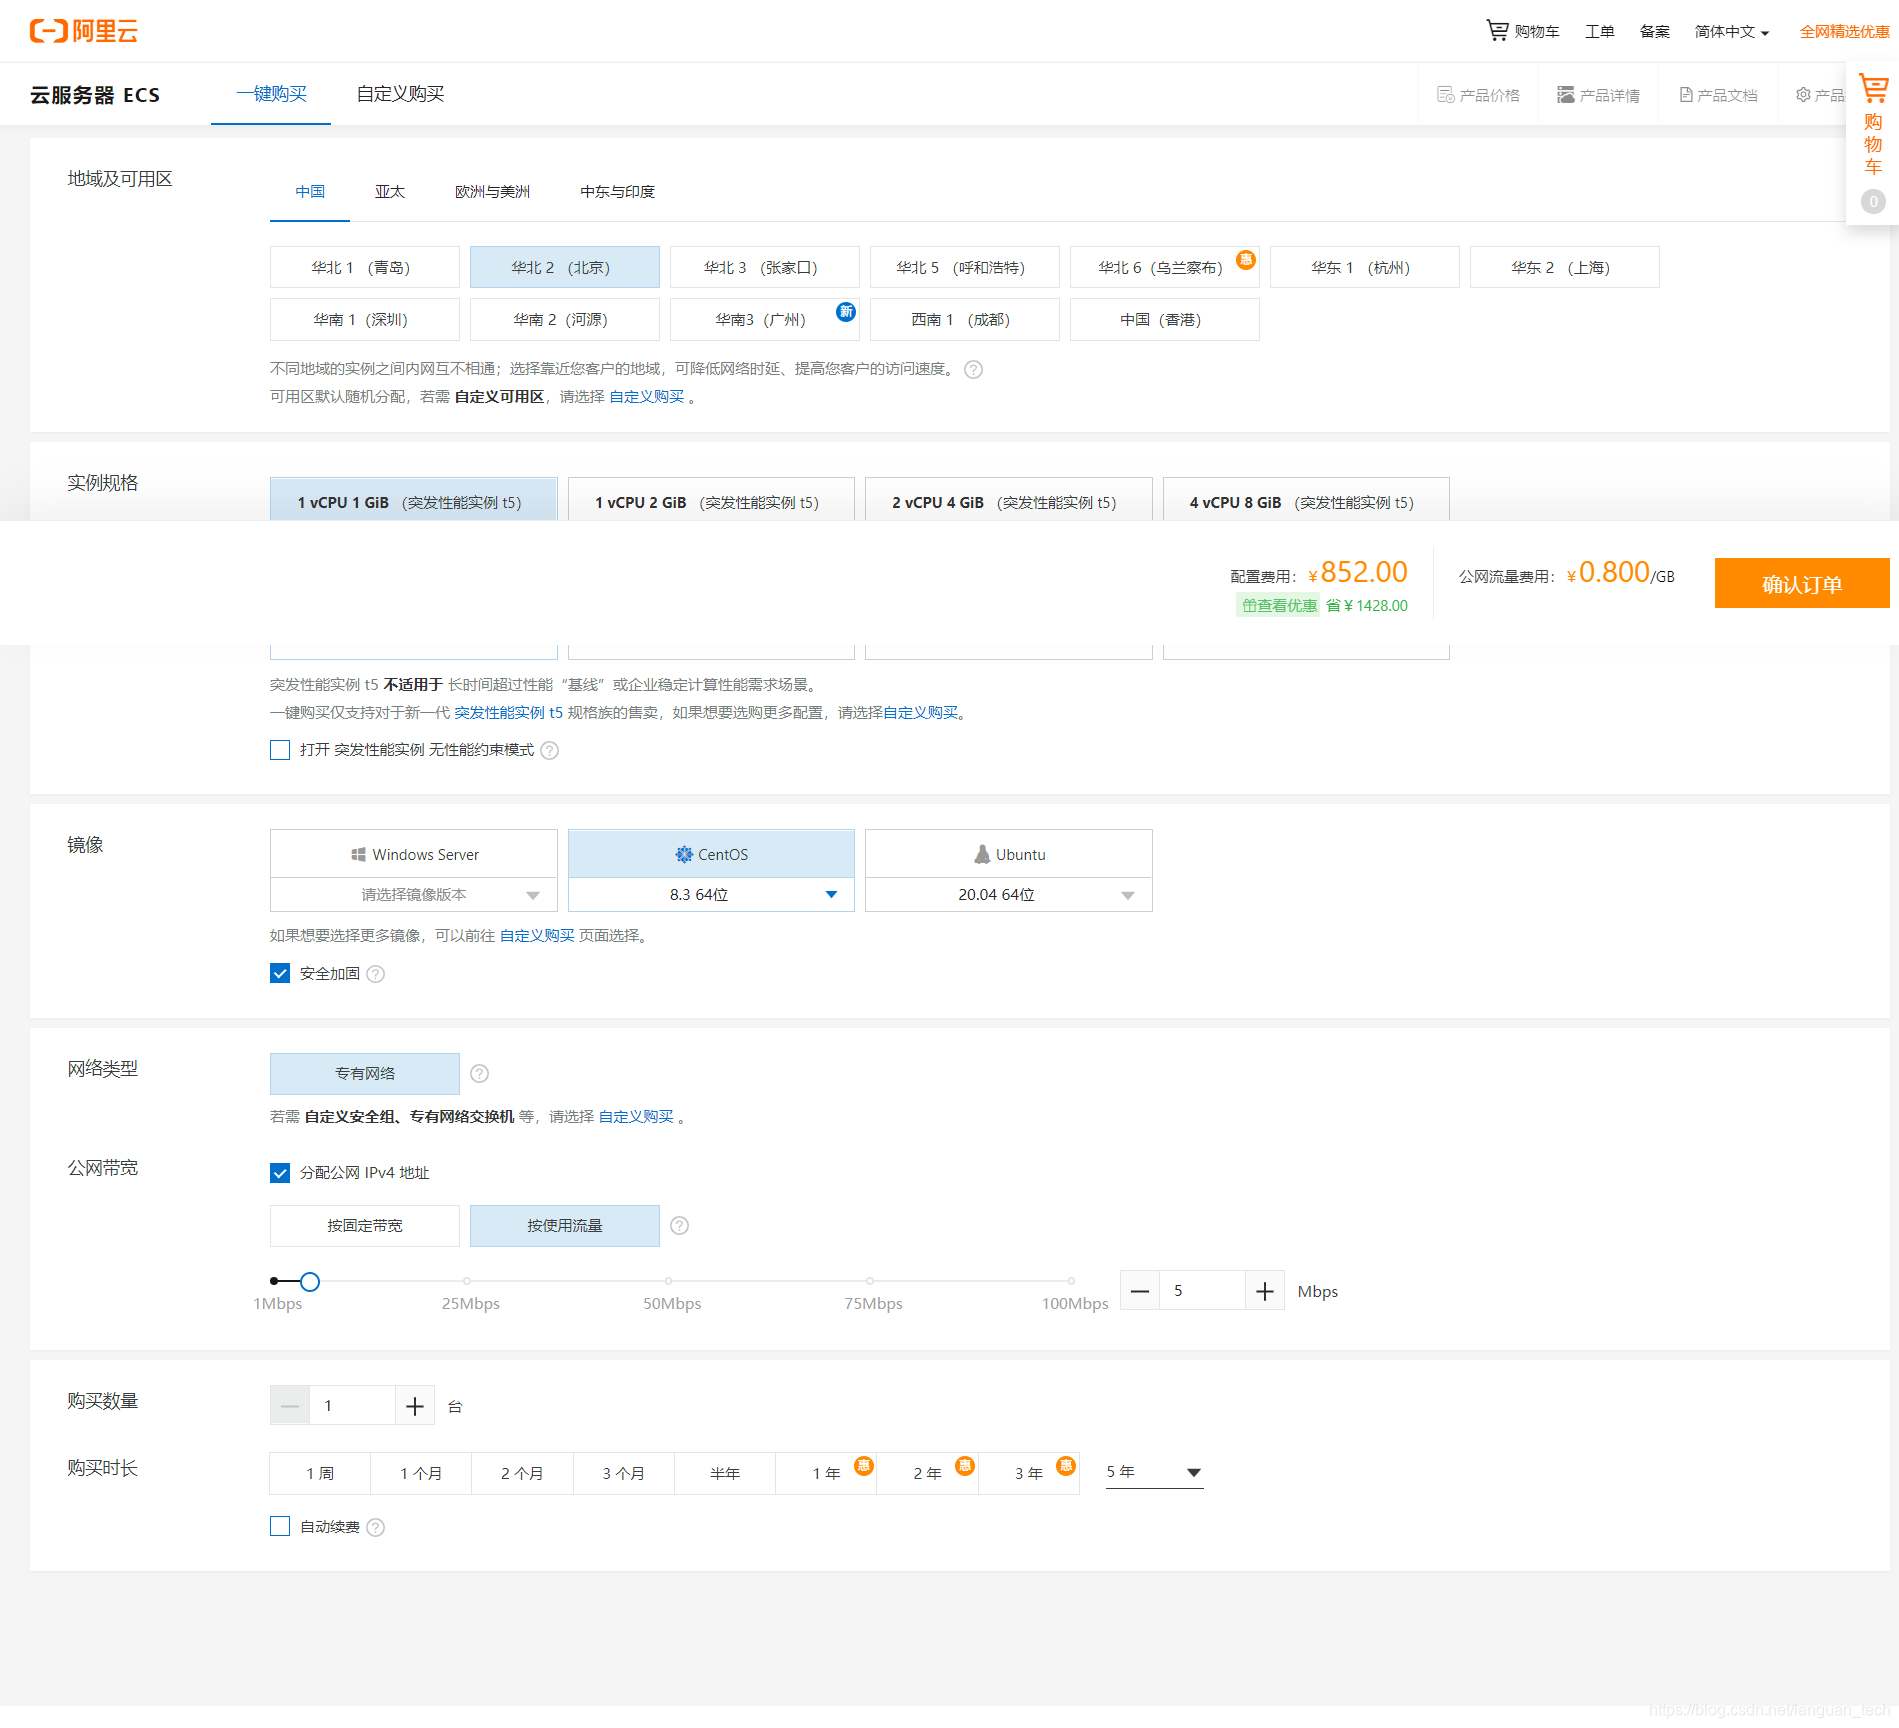Toggle the 安全加固 checkbox
This screenshot has width=1899, height=1728.
click(x=280, y=974)
